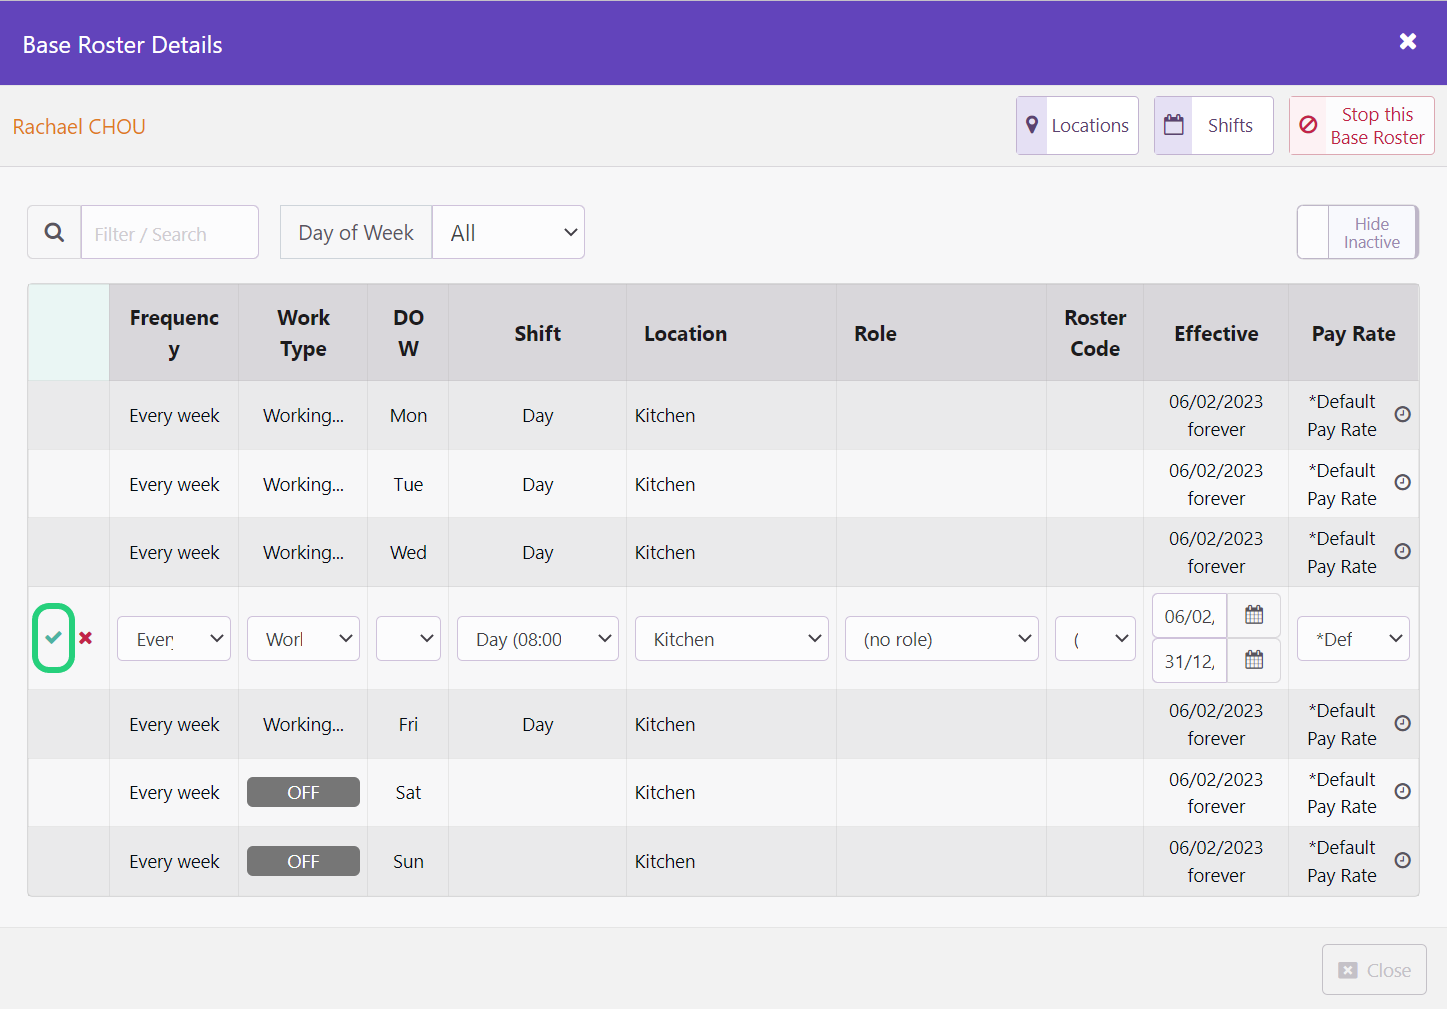
Task: Click the OFF badge in the Sun row
Action: pos(303,861)
